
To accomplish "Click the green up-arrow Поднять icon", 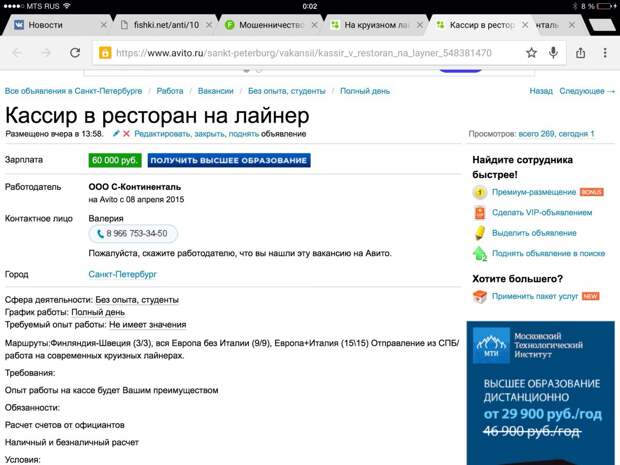I will tap(480, 253).
